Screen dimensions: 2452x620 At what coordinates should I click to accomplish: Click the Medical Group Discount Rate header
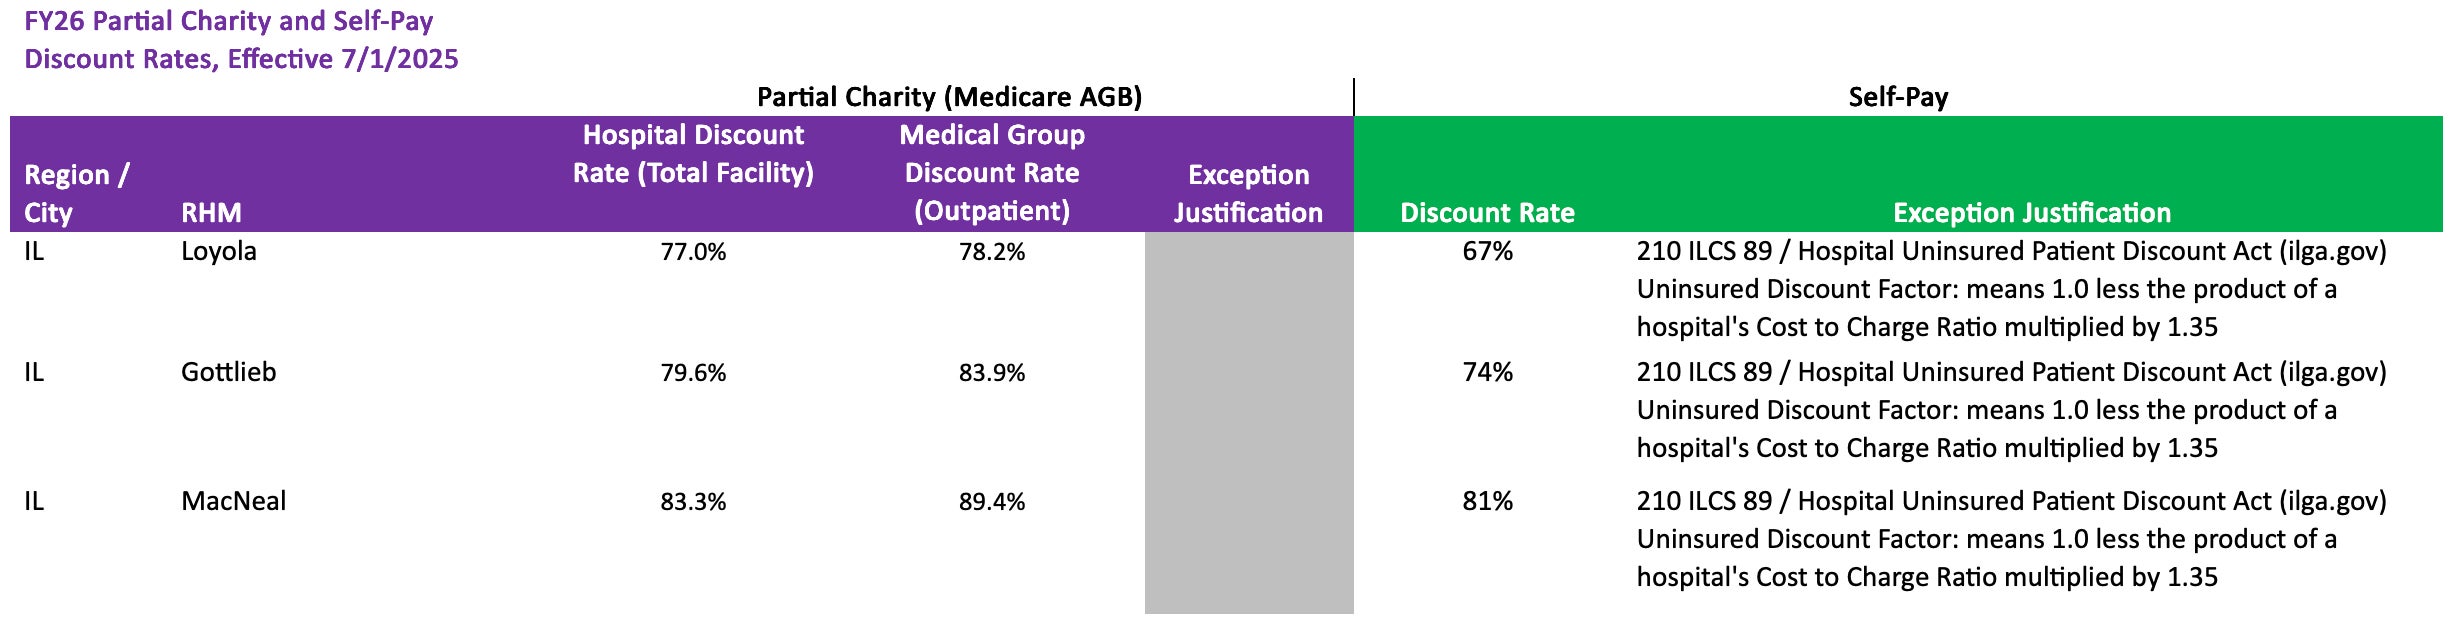pyautogui.click(x=991, y=173)
